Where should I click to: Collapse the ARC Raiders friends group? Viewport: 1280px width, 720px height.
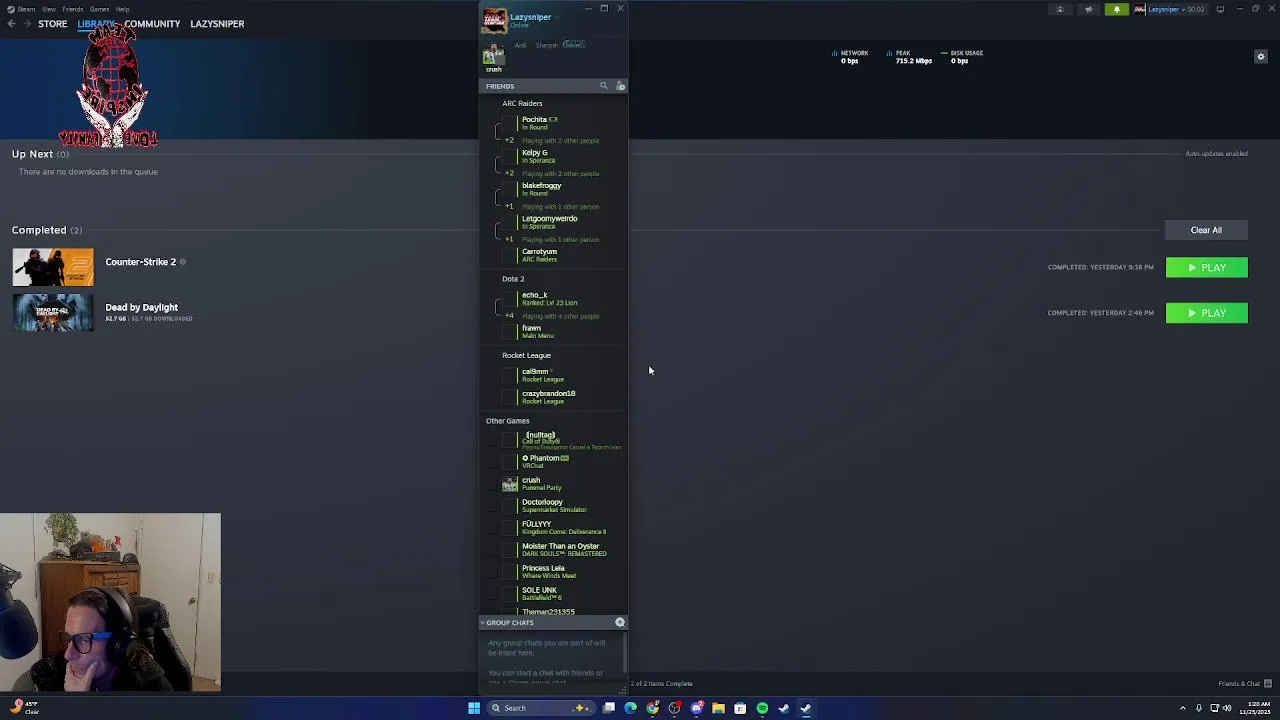click(522, 103)
